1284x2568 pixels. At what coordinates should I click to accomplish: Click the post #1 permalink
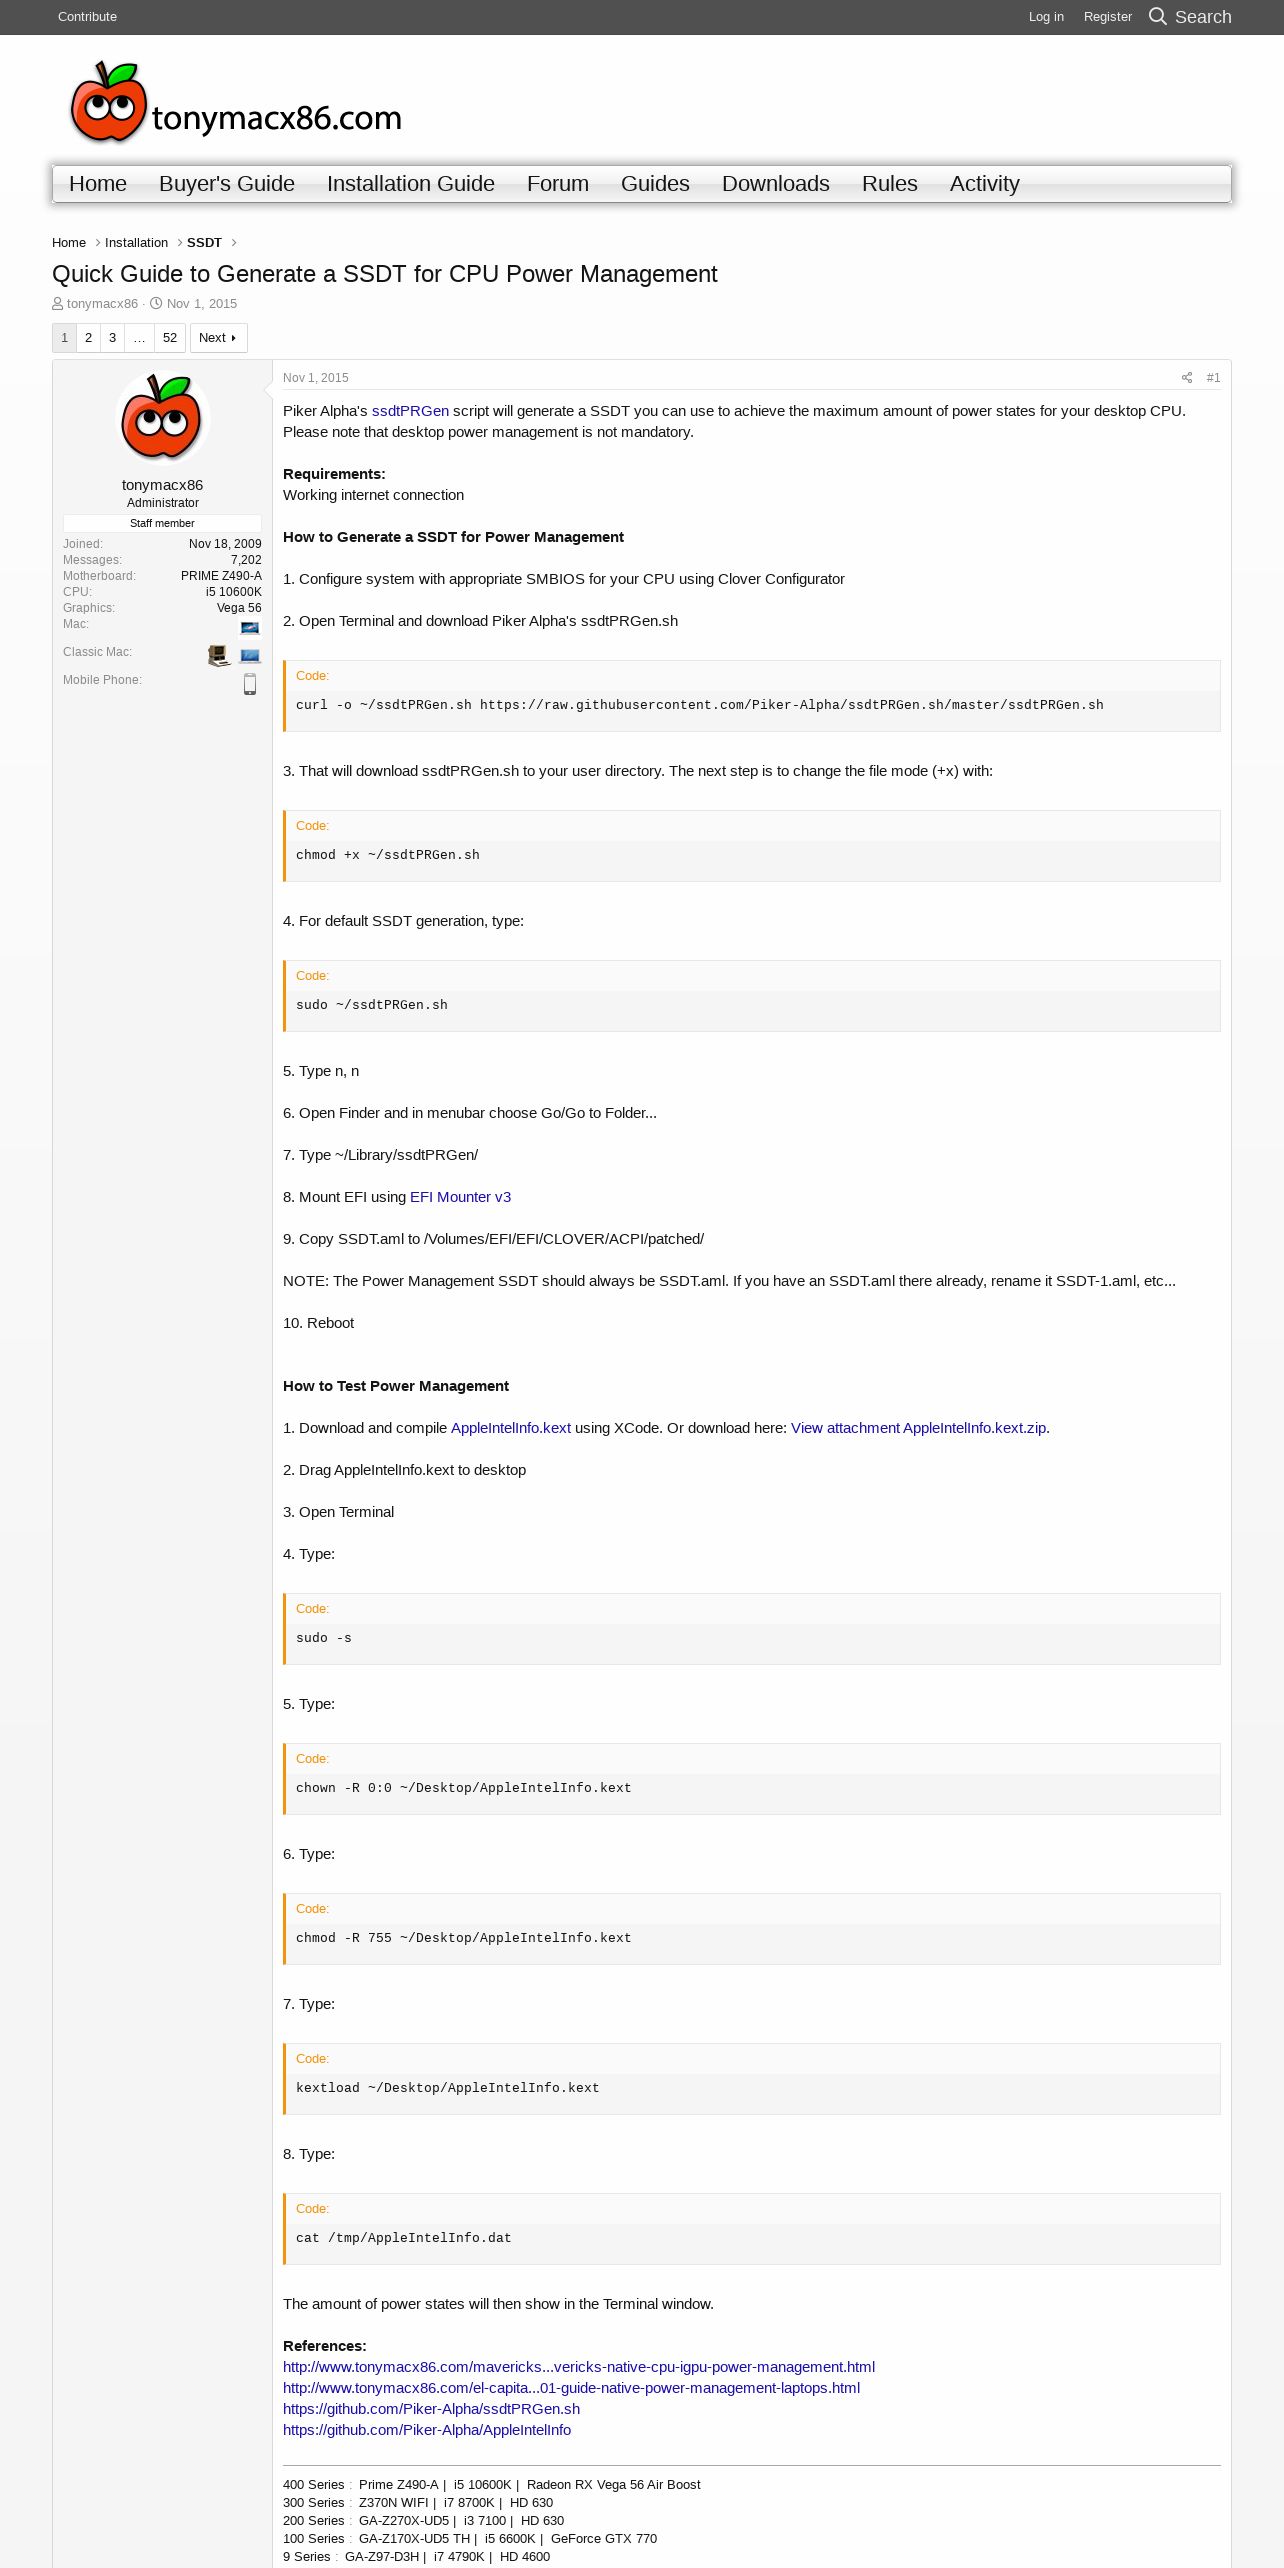pos(1213,378)
